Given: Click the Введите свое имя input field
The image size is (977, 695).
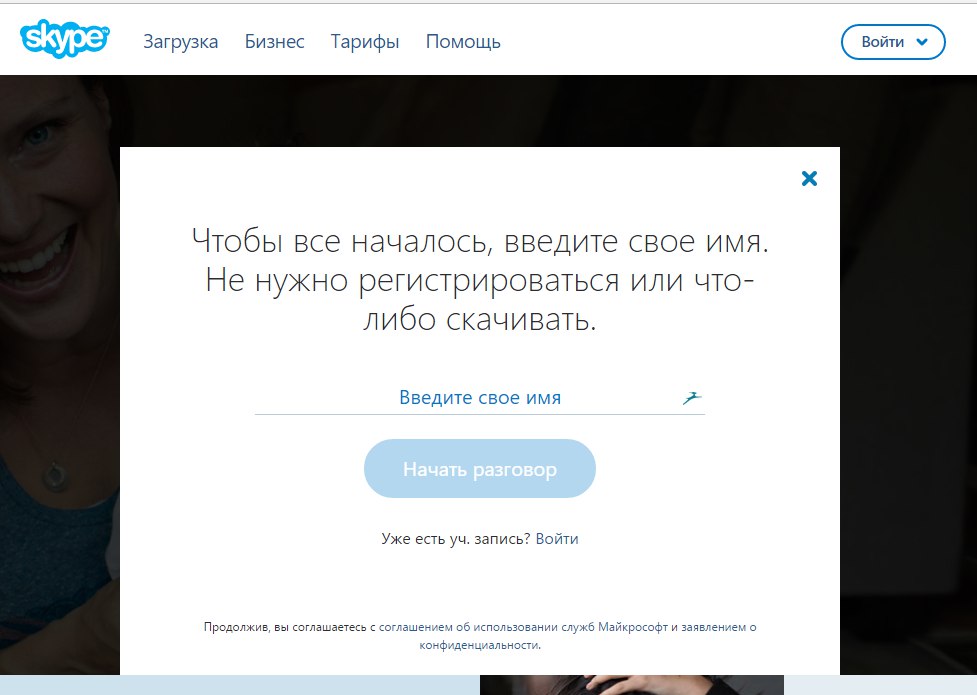Looking at the screenshot, I should pyautogui.click(x=480, y=397).
